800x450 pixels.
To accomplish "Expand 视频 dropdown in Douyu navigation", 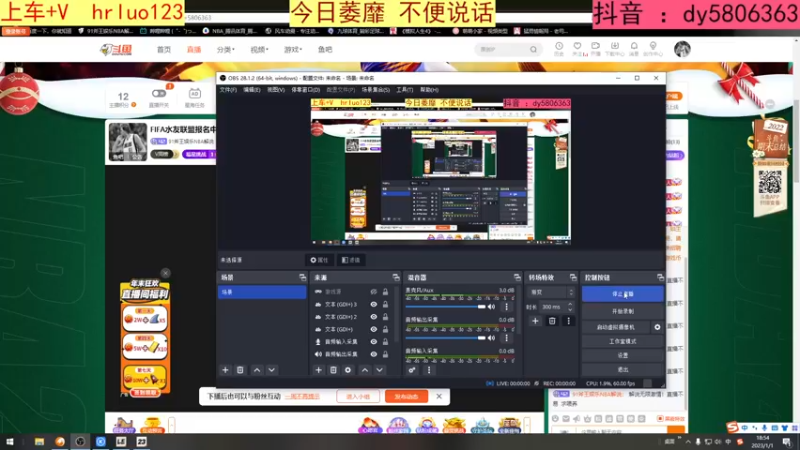I will click(x=259, y=49).
